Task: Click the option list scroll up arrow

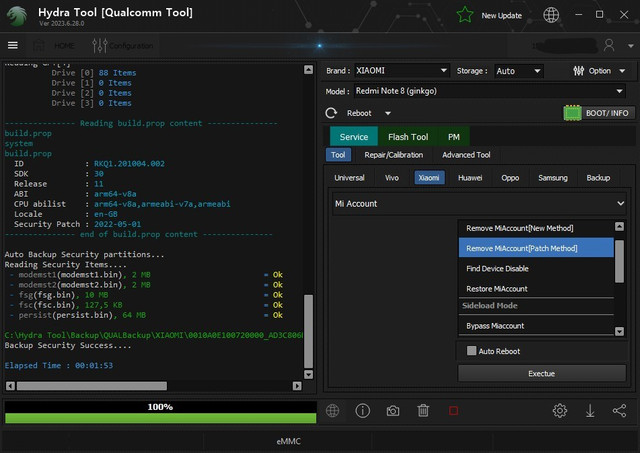Action: 619,226
